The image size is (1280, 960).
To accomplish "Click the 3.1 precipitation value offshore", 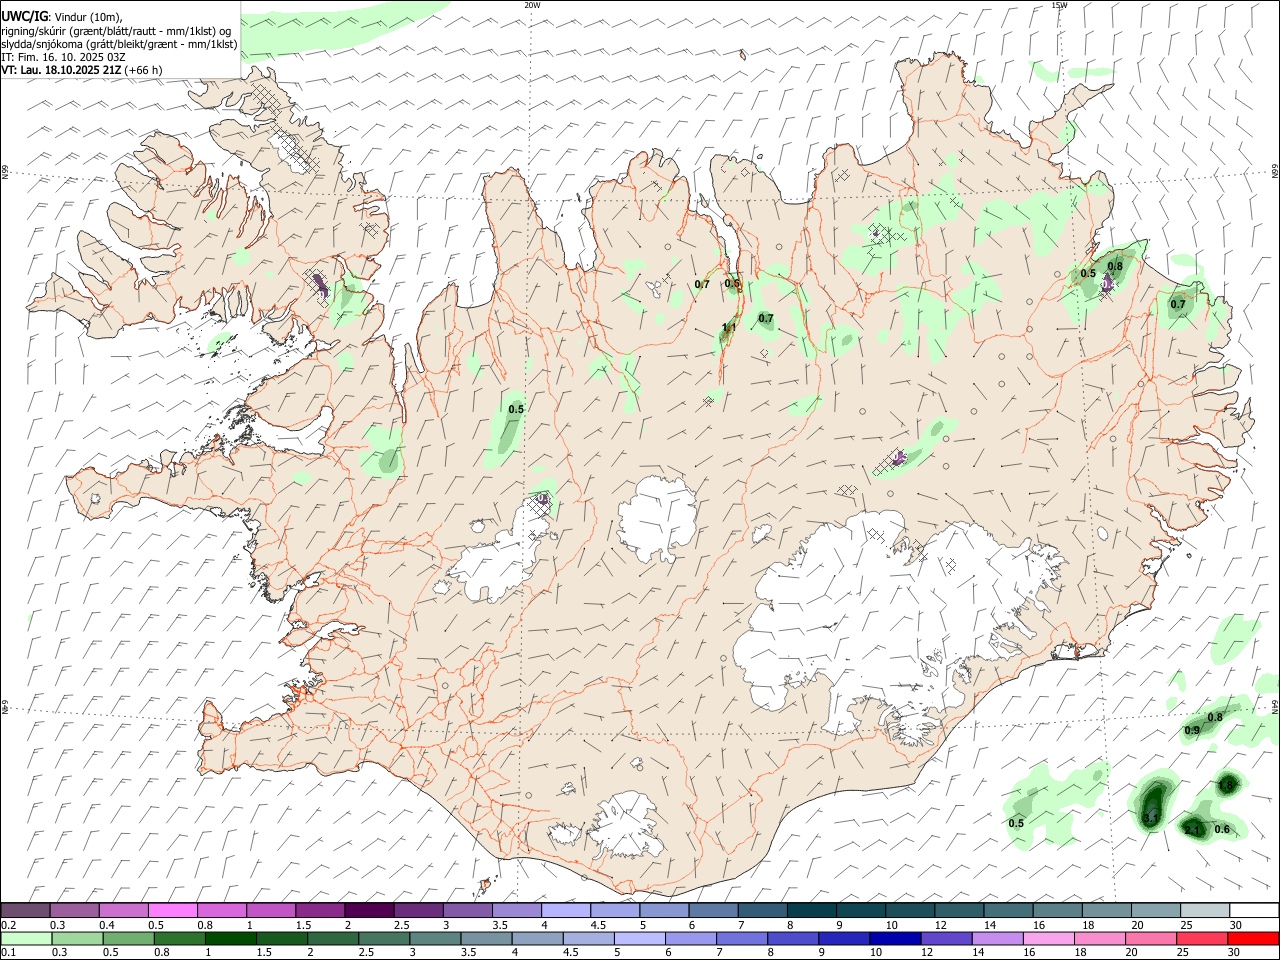I will pos(1150,819).
